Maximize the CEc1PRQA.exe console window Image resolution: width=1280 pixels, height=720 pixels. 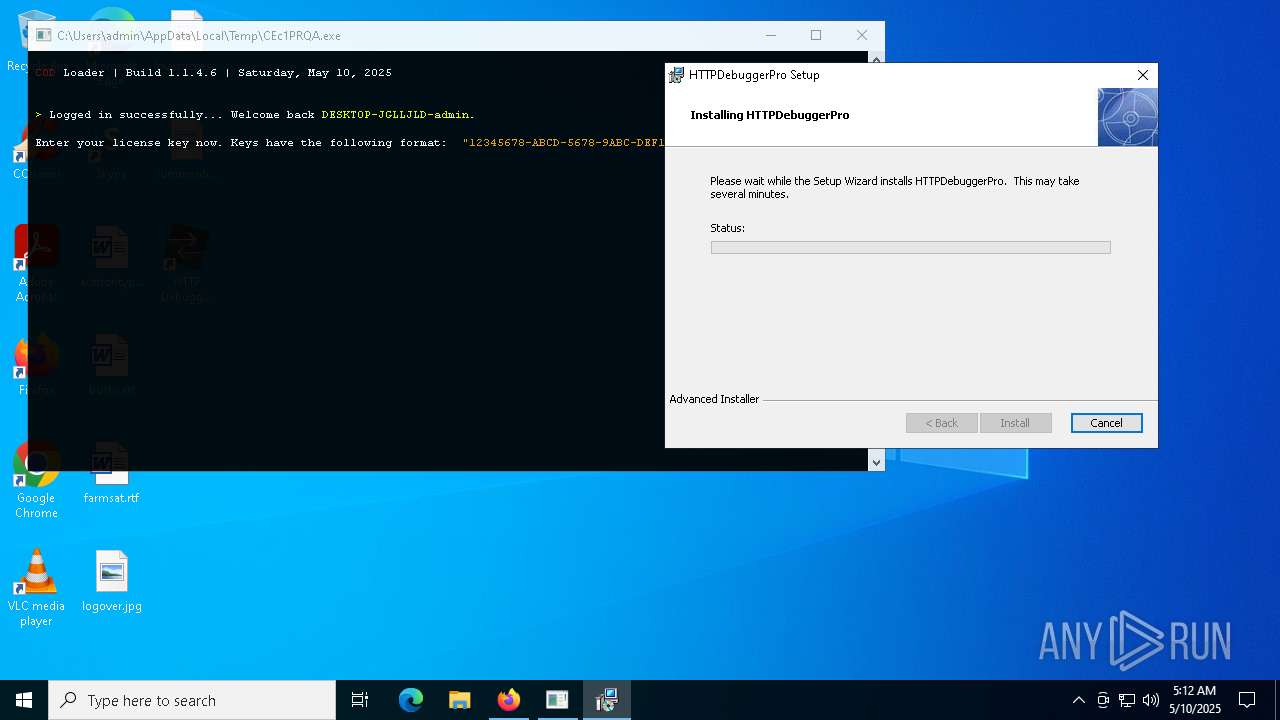(x=816, y=35)
